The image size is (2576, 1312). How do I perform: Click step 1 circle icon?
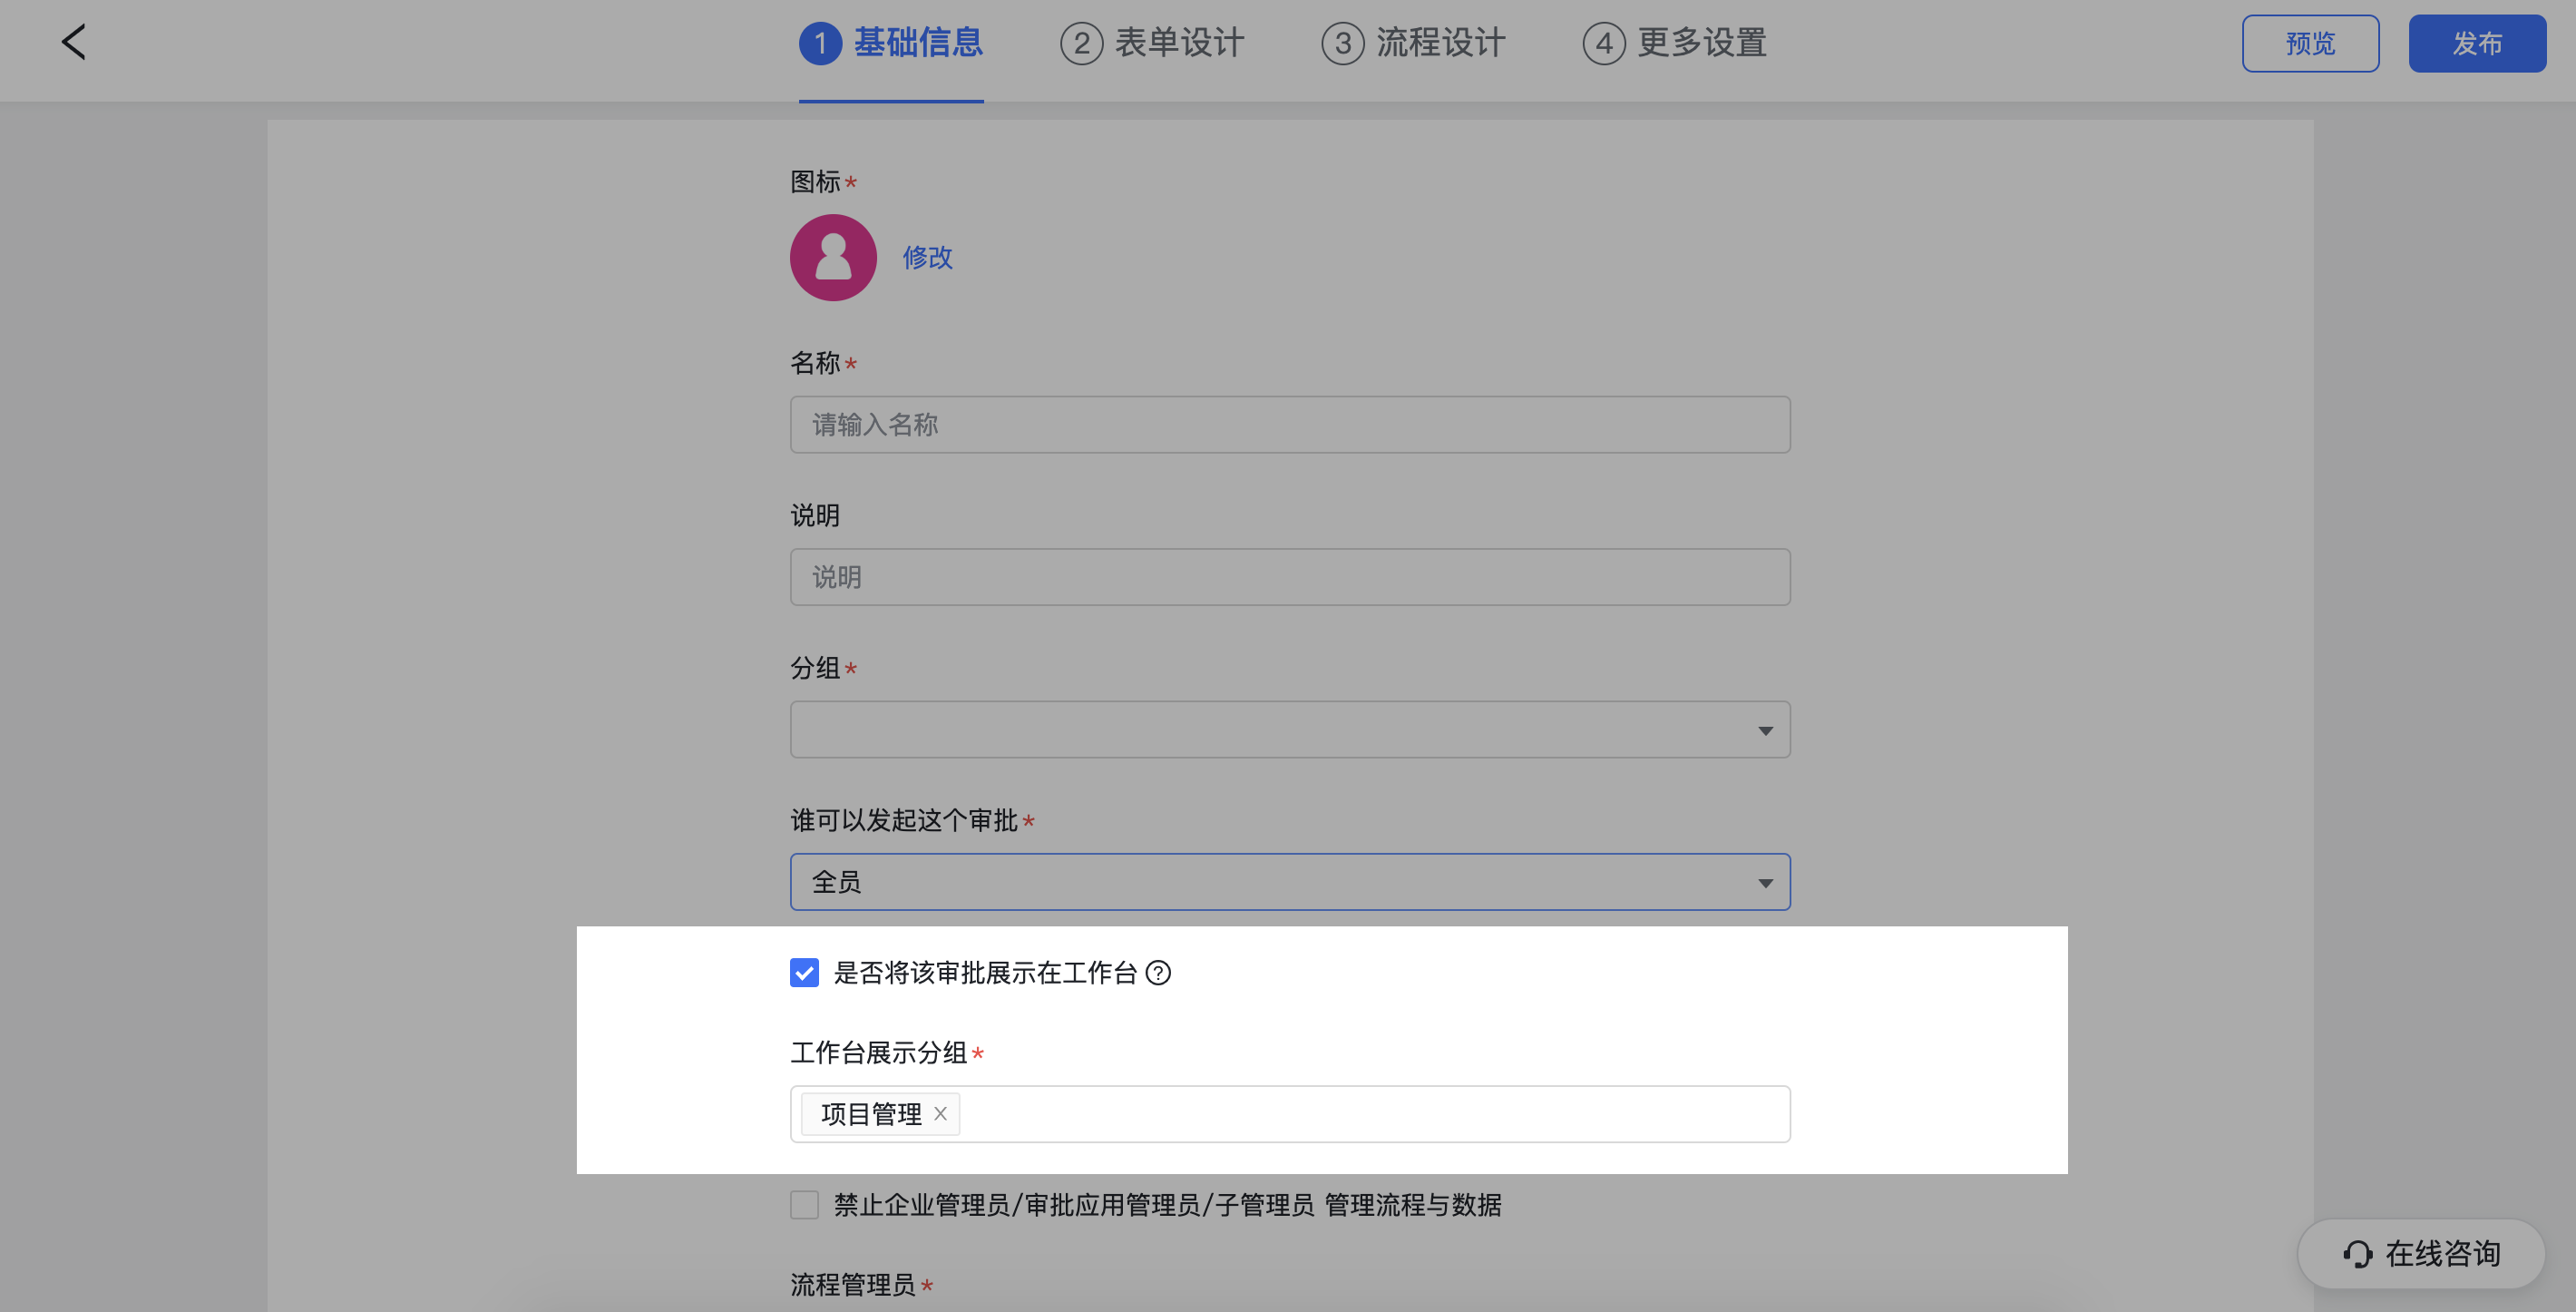[820, 44]
